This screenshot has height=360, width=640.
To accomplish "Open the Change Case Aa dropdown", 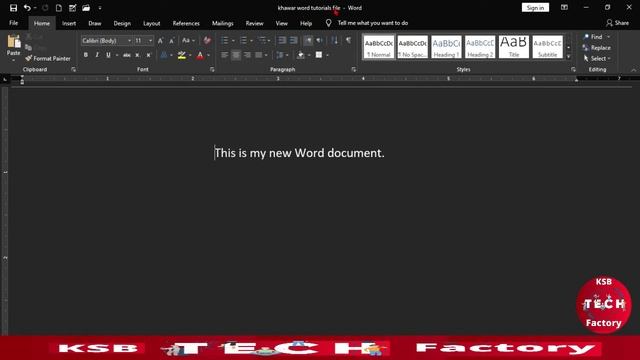I will [x=188, y=40].
